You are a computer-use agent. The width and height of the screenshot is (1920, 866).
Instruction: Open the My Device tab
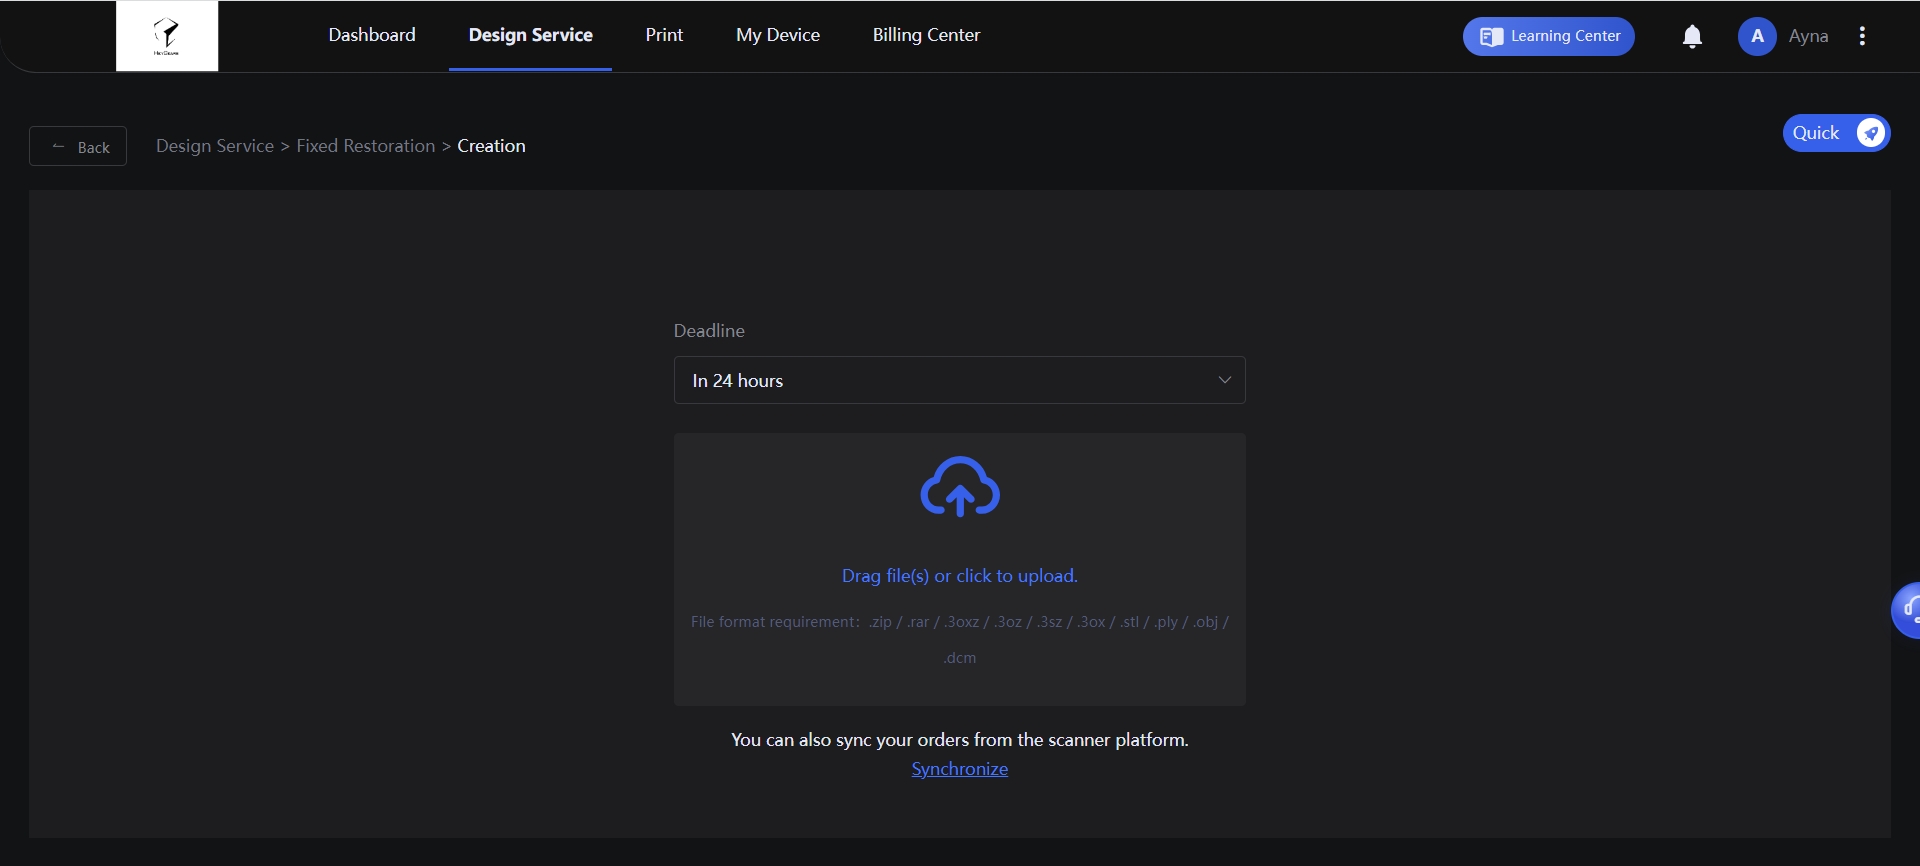(x=778, y=35)
